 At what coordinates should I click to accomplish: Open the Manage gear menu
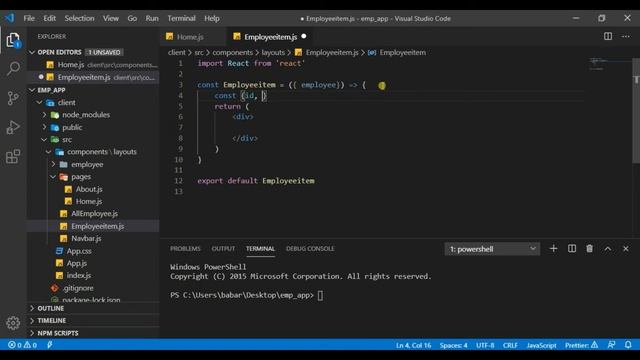coord(13,323)
